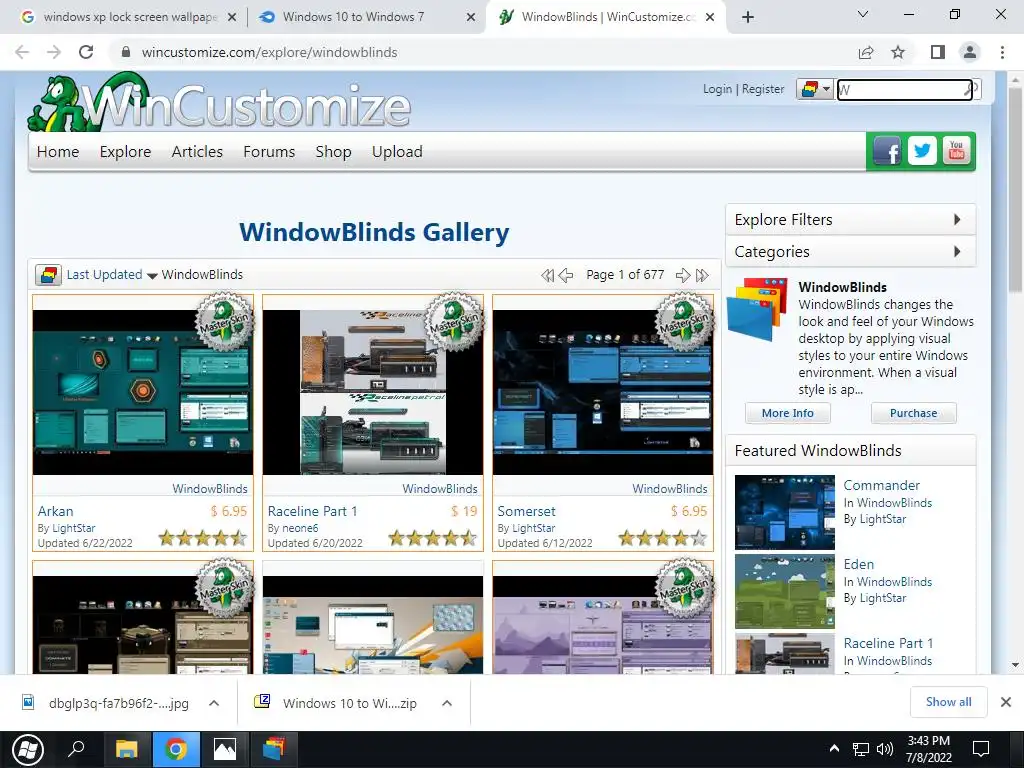The height and width of the screenshot is (768, 1024).
Task: Click the search magnifier in site search box
Action: [x=972, y=89]
